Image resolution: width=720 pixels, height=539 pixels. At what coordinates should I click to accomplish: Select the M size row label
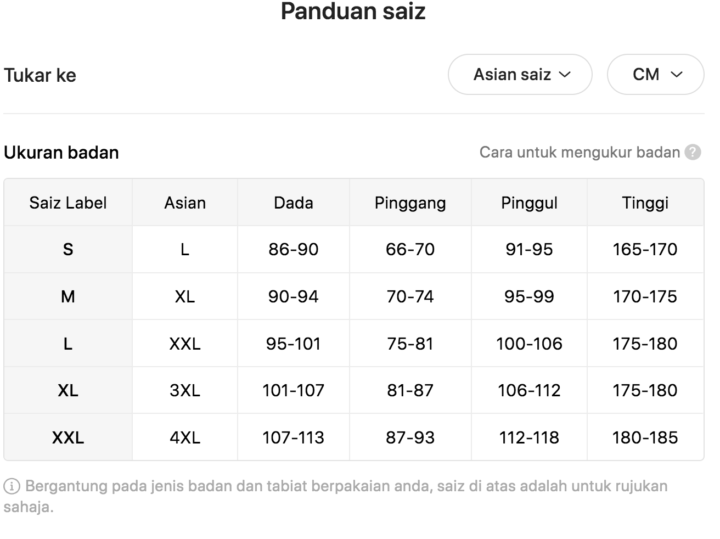[x=68, y=297]
